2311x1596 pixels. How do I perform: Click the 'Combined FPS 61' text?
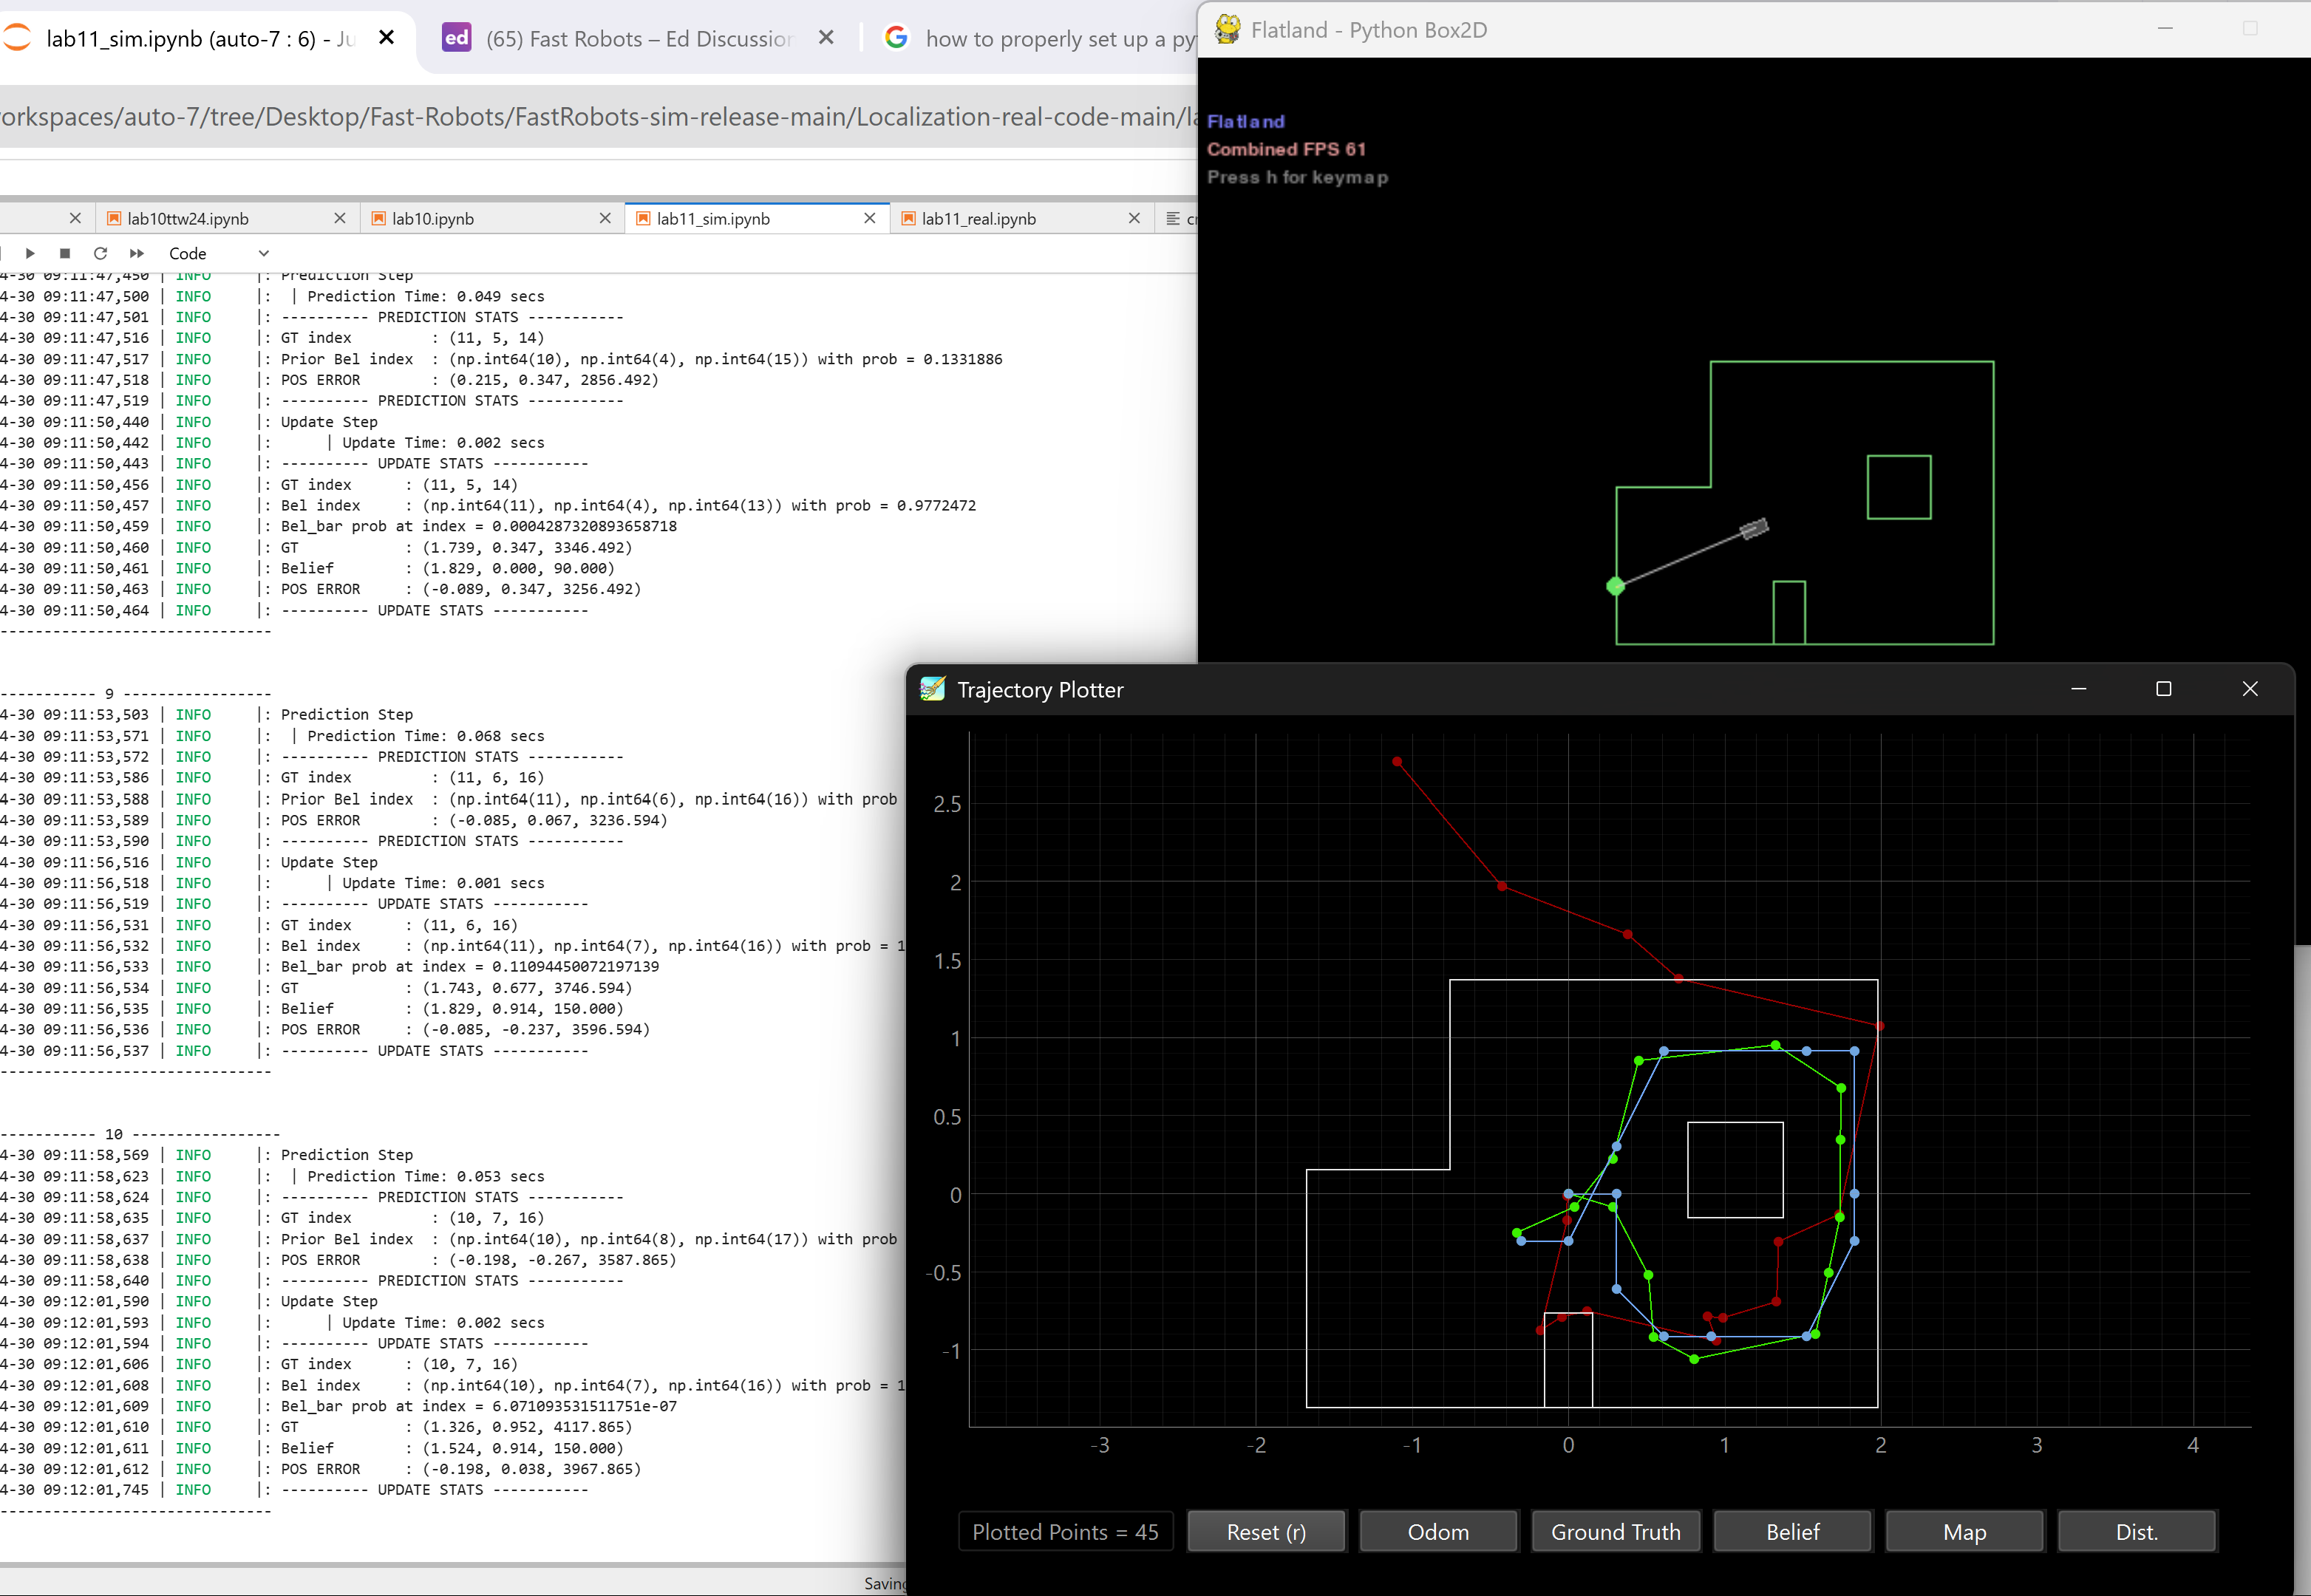pos(1286,149)
